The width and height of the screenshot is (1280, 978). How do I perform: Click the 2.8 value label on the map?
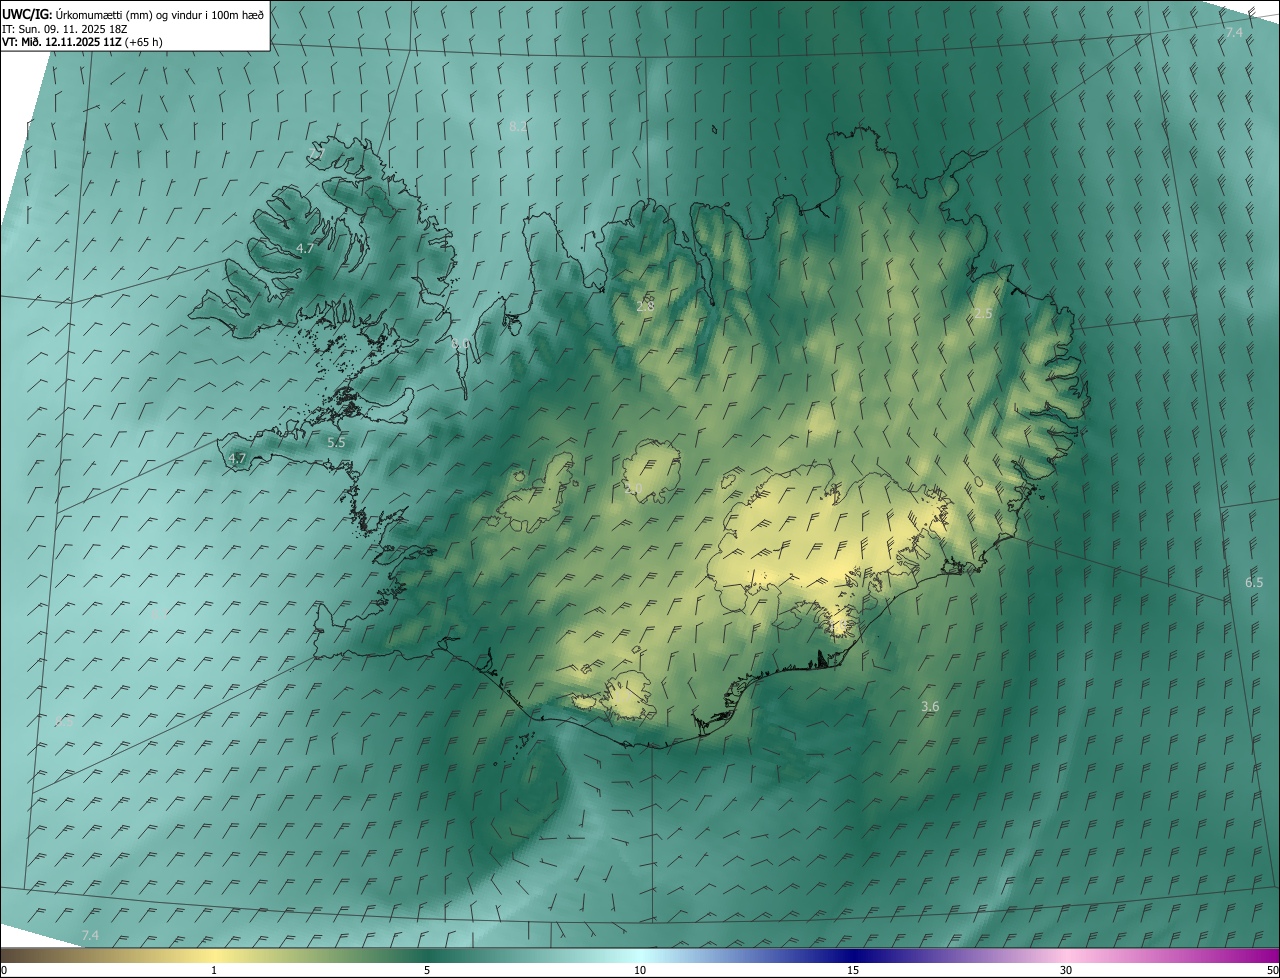point(645,306)
